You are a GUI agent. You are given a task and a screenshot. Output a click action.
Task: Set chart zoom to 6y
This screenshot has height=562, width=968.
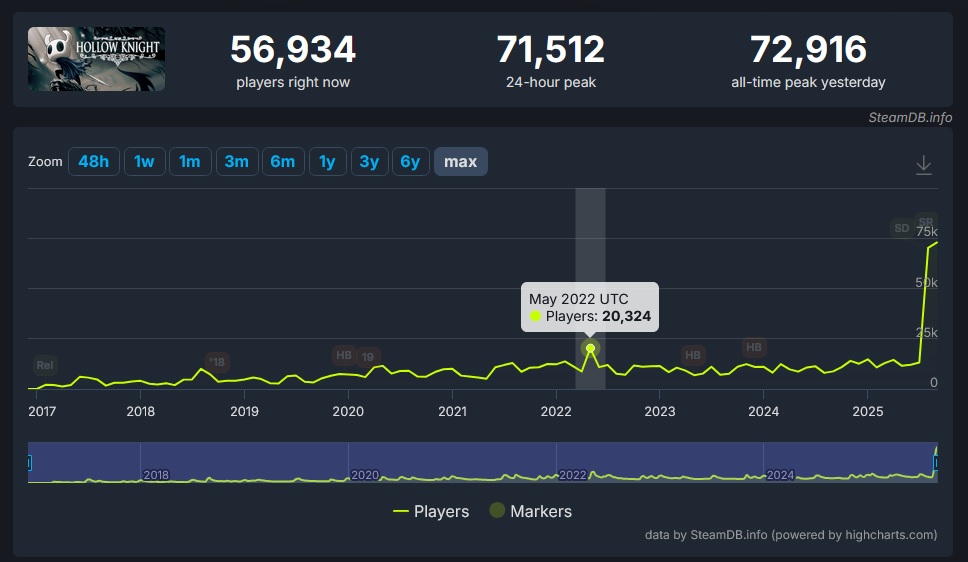point(411,162)
